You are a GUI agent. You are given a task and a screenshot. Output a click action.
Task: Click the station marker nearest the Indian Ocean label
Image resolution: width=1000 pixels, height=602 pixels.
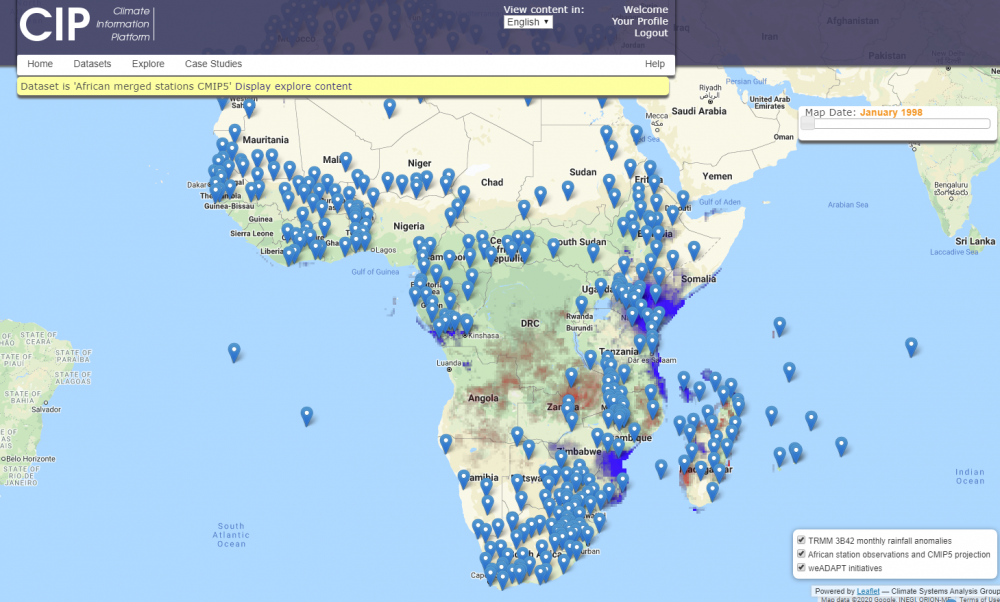click(x=842, y=446)
